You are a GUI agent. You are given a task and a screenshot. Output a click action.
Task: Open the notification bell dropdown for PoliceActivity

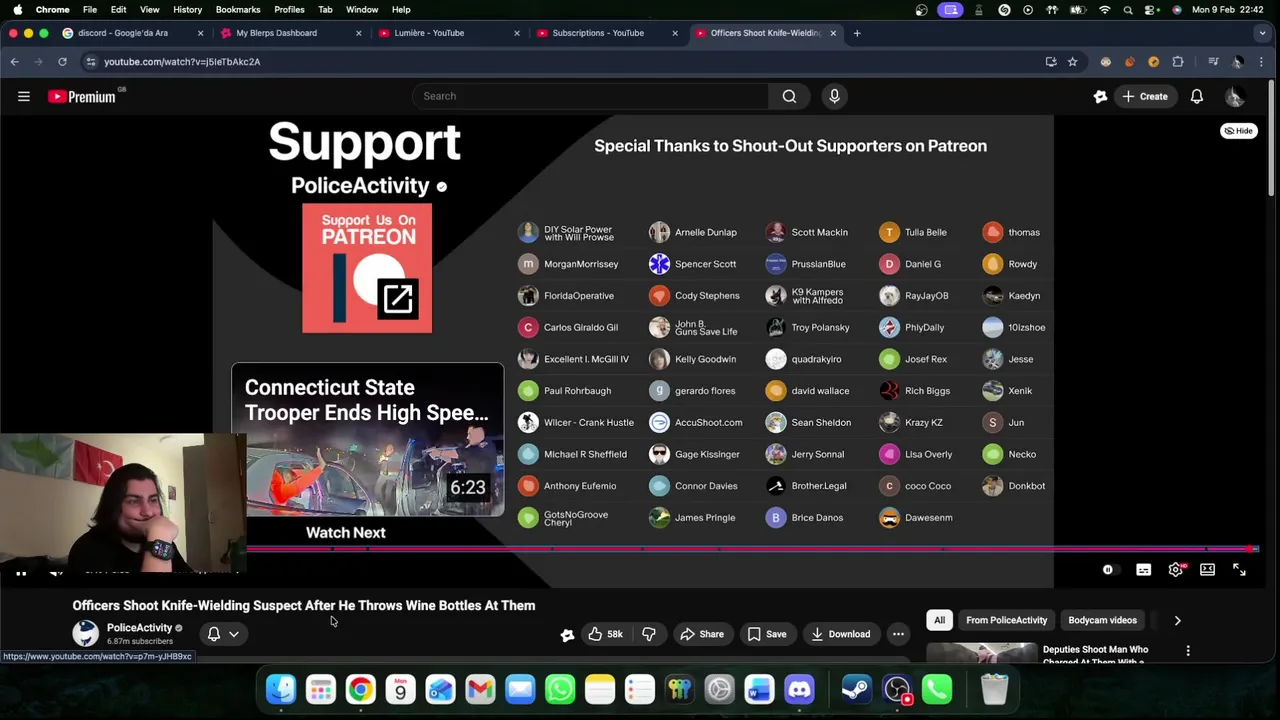tap(223, 634)
